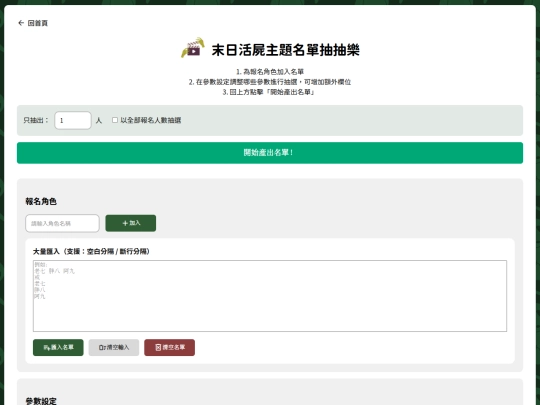540x405 pixels.
Task: Click the red 清空名單 button
Action: [x=169, y=347]
